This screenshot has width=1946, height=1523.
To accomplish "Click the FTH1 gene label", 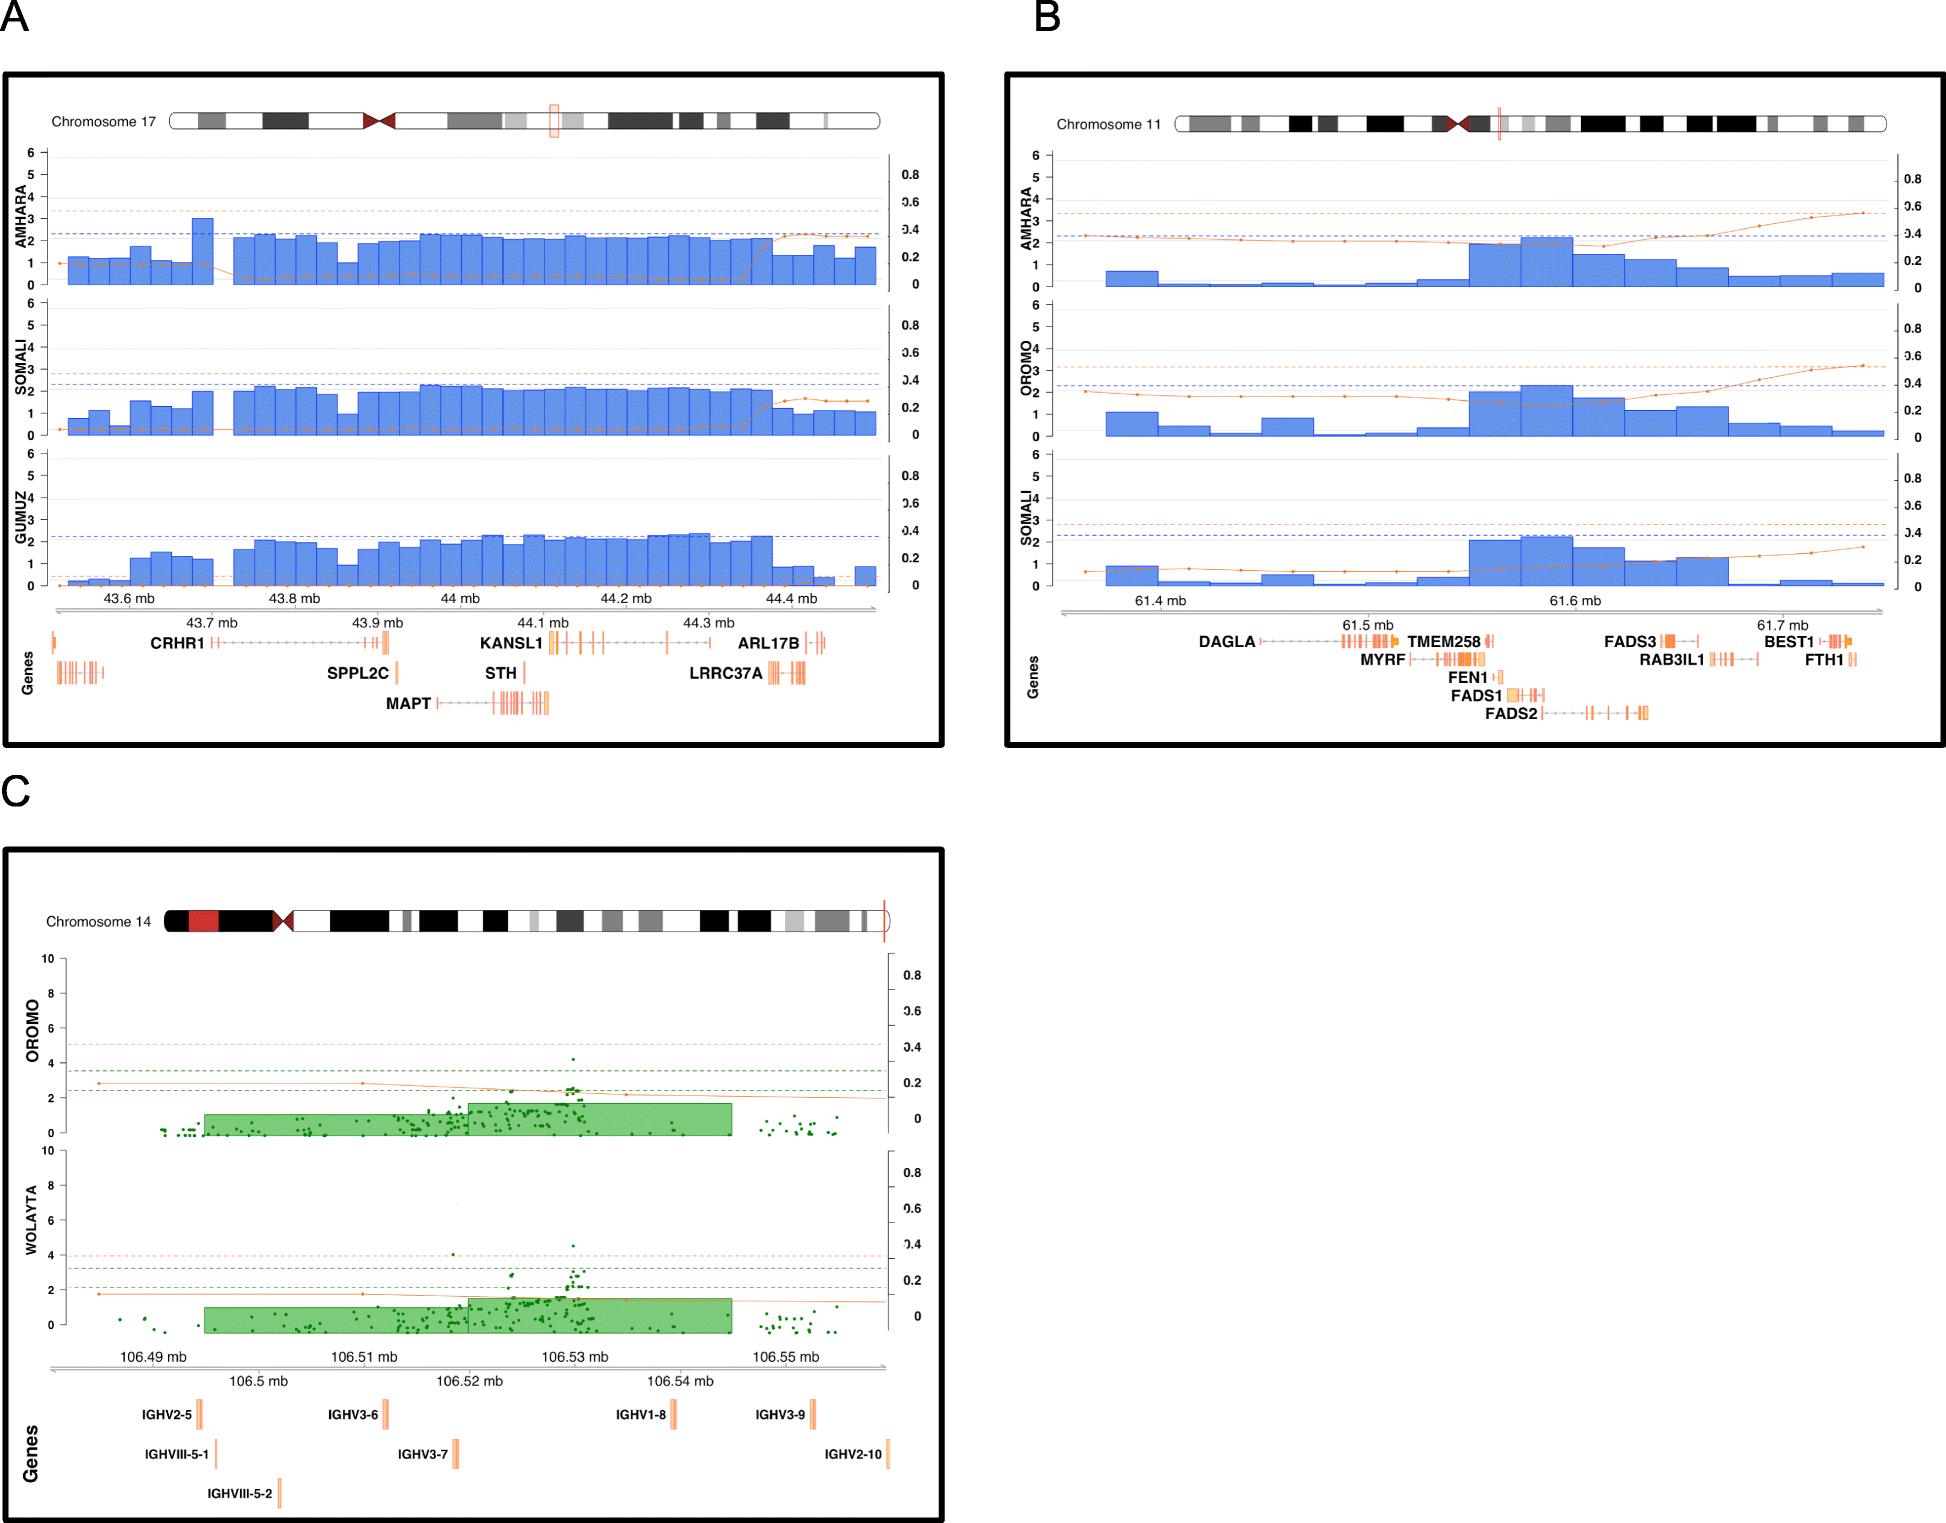I will [x=1824, y=659].
